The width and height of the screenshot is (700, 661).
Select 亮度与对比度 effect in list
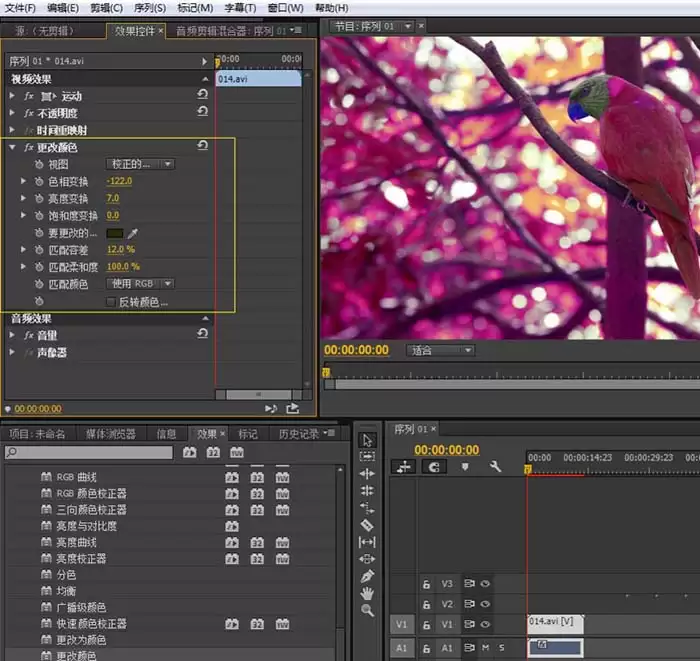(x=86, y=526)
